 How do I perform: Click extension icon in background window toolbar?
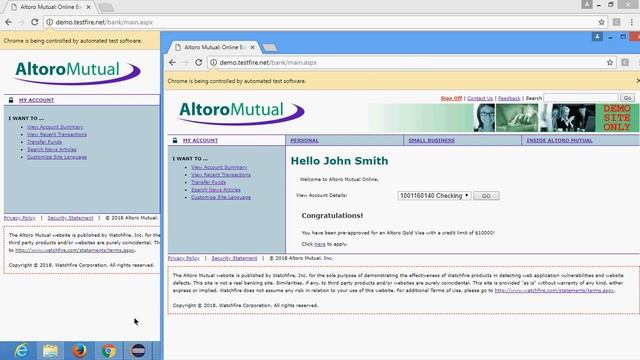click(x=617, y=22)
